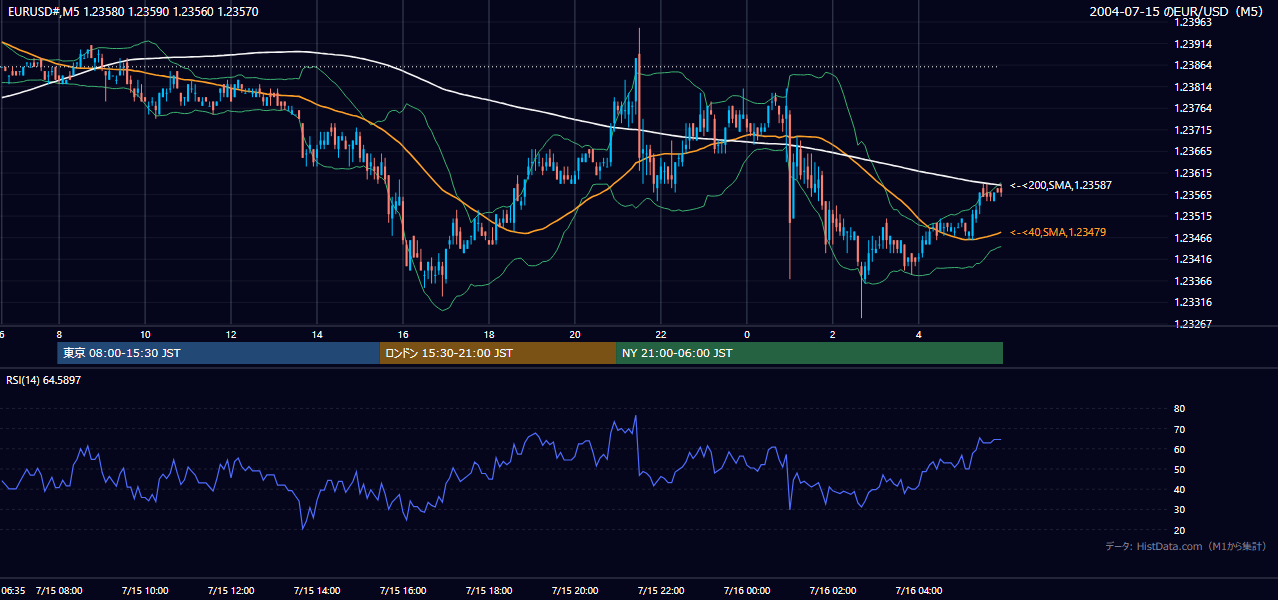The height and width of the screenshot is (600, 1278).
Task: Click the 06:35 label at bottom left
Action: [13, 590]
